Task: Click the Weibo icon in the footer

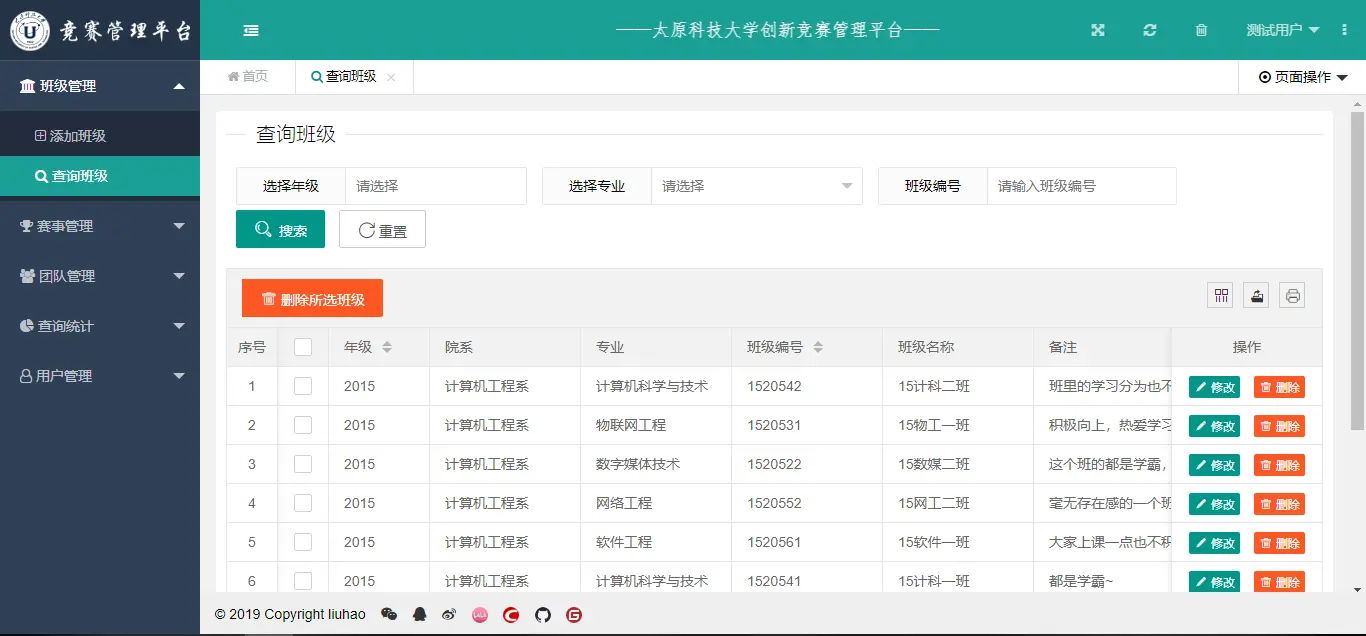Action: coord(450,614)
